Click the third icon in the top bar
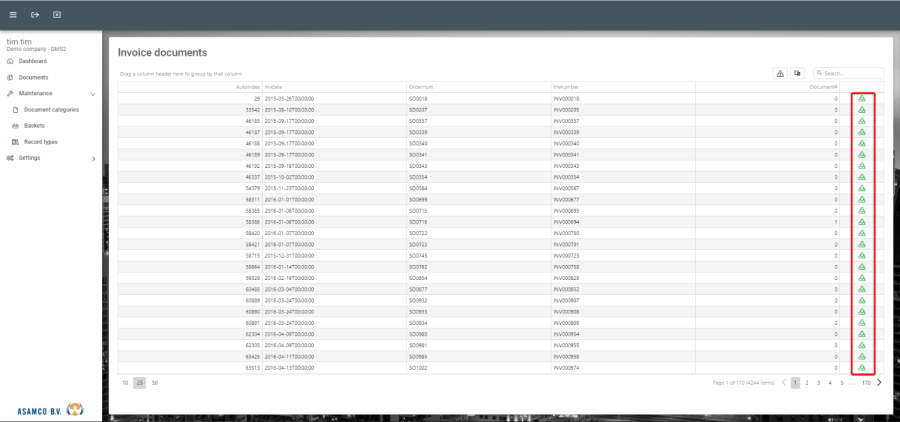 point(56,15)
